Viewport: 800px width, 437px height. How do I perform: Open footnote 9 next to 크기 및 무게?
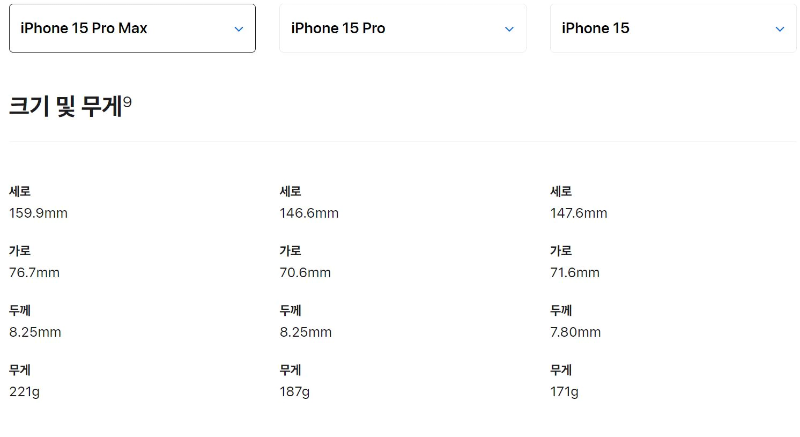pyautogui.click(x=128, y=101)
